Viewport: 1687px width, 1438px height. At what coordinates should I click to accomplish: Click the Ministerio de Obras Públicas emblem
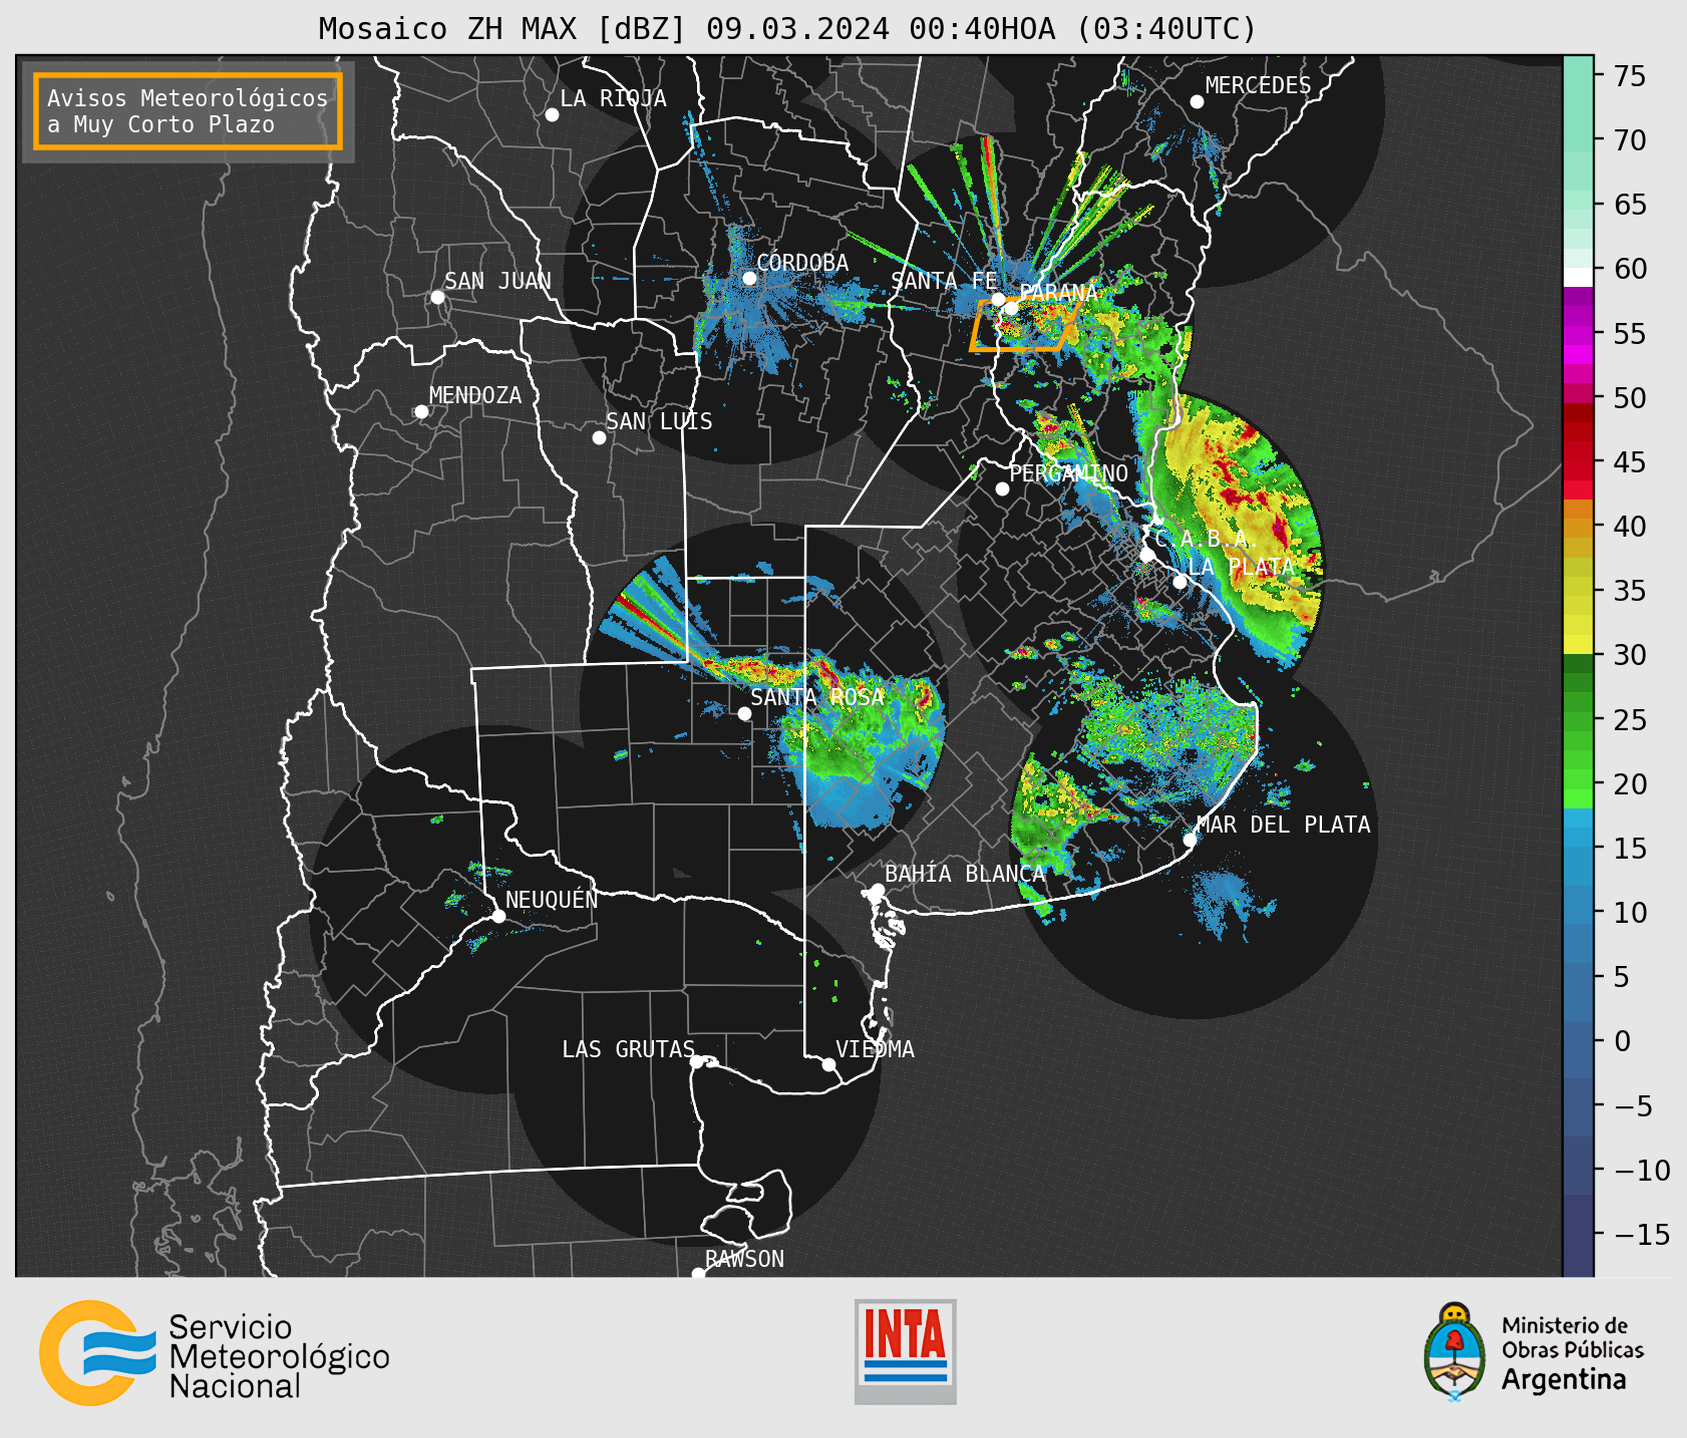coord(1455,1351)
